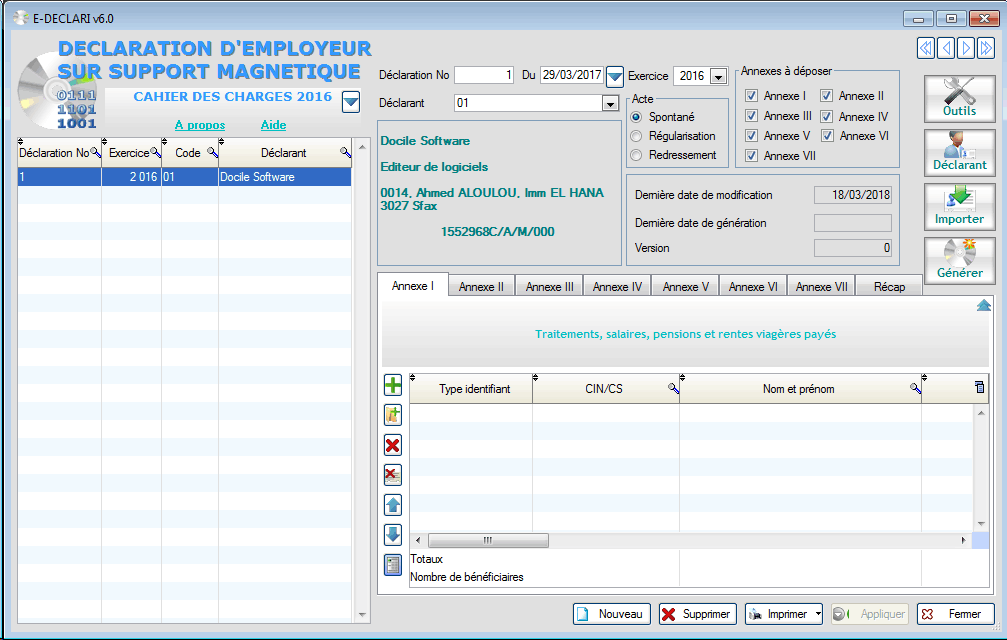Viewport: 1007px width, 640px height.
Task: Click the insert row icon below green plus
Action: (x=392, y=415)
